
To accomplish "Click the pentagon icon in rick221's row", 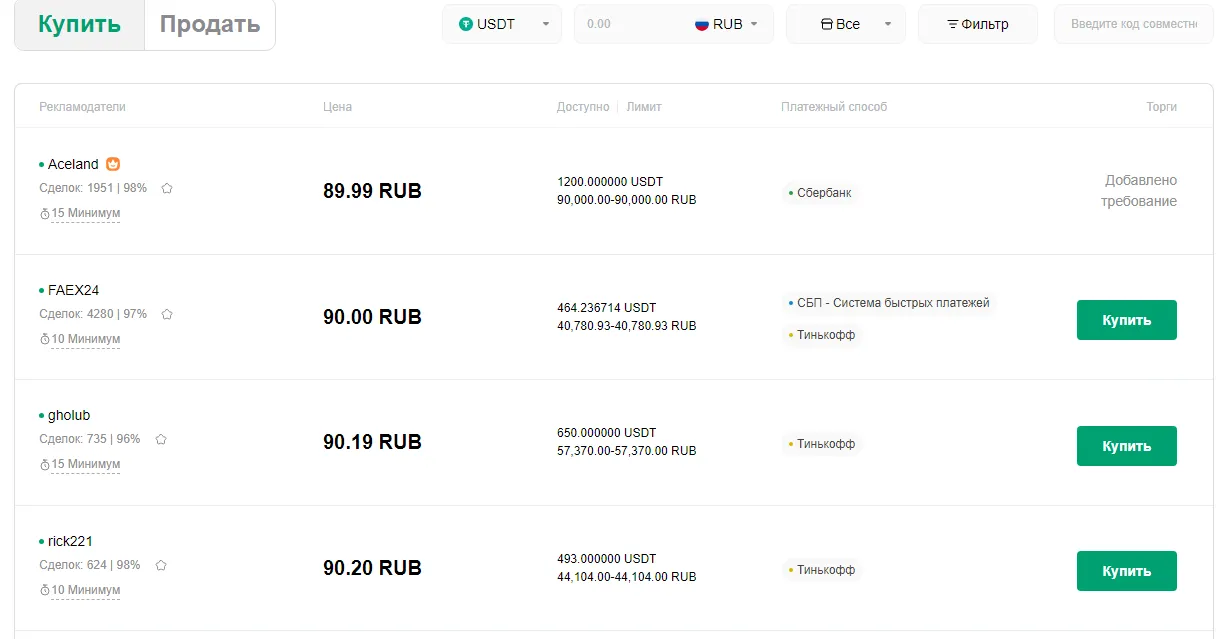I will click(161, 565).
